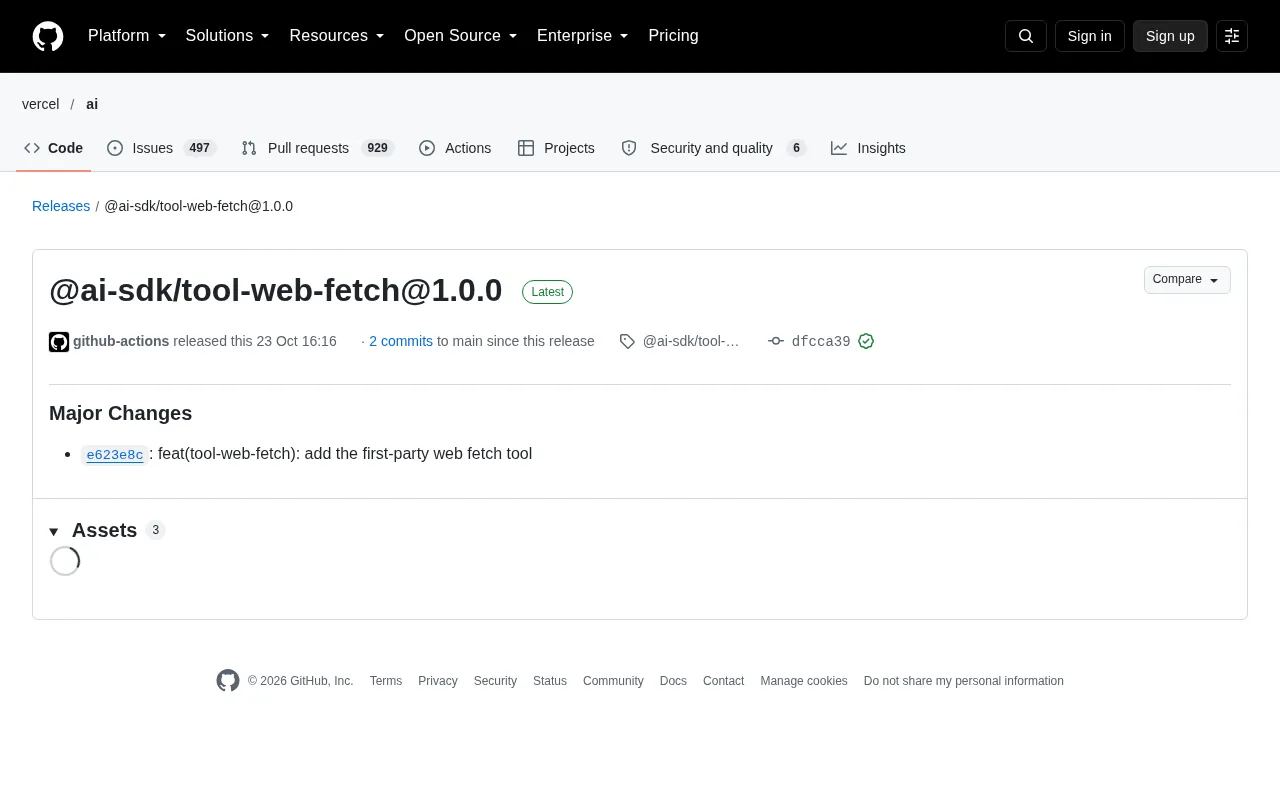Switch to the Code tab
Viewport: 1280px width, 800px height.
[x=54, y=148]
